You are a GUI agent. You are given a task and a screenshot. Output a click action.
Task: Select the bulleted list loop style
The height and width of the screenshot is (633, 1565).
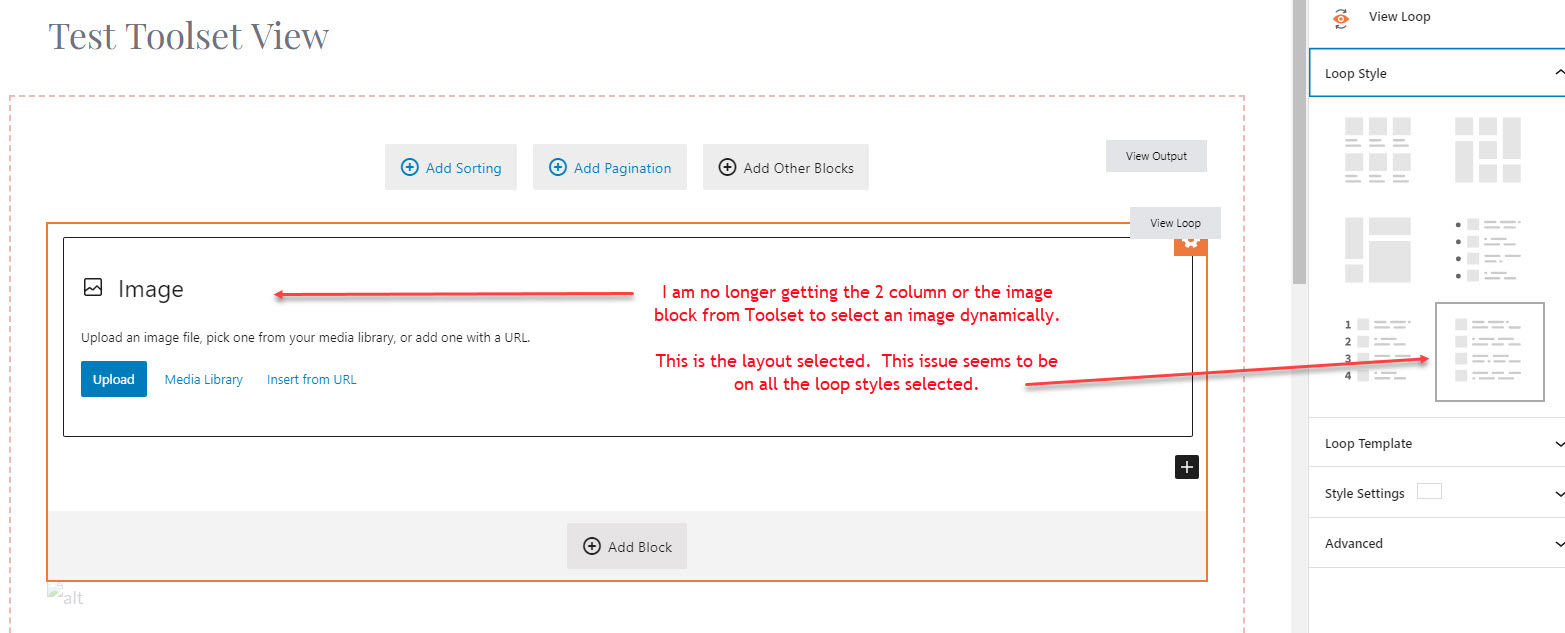click(x=1488, y=250)
